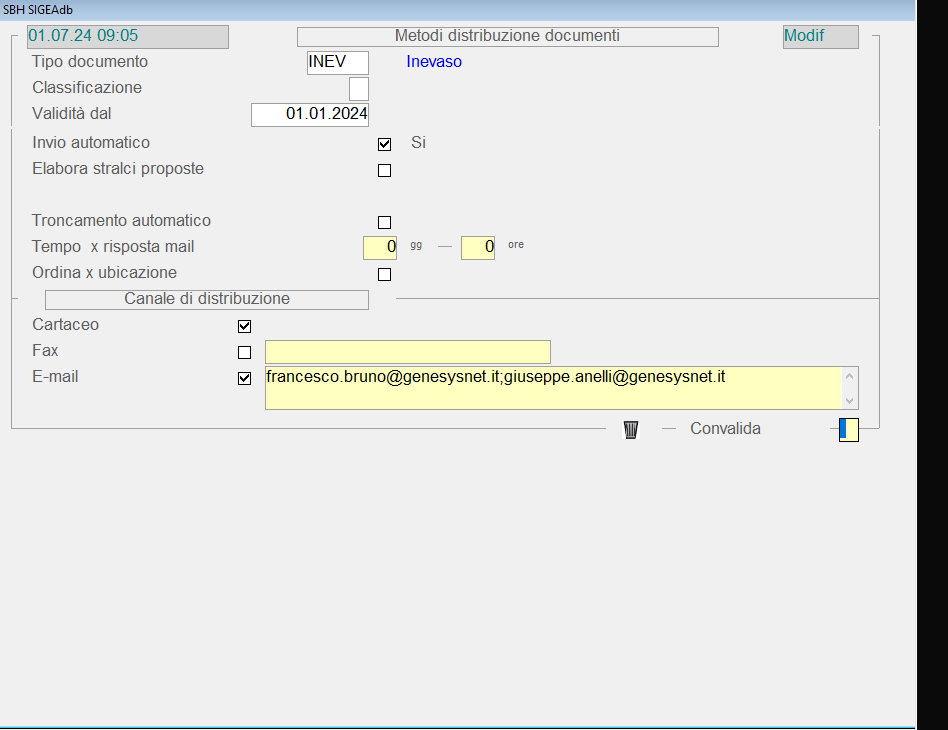Enable the Fax channel checkbox
Image resolution: width=948 pixels, height=730 pixels.
coord(244,352)
